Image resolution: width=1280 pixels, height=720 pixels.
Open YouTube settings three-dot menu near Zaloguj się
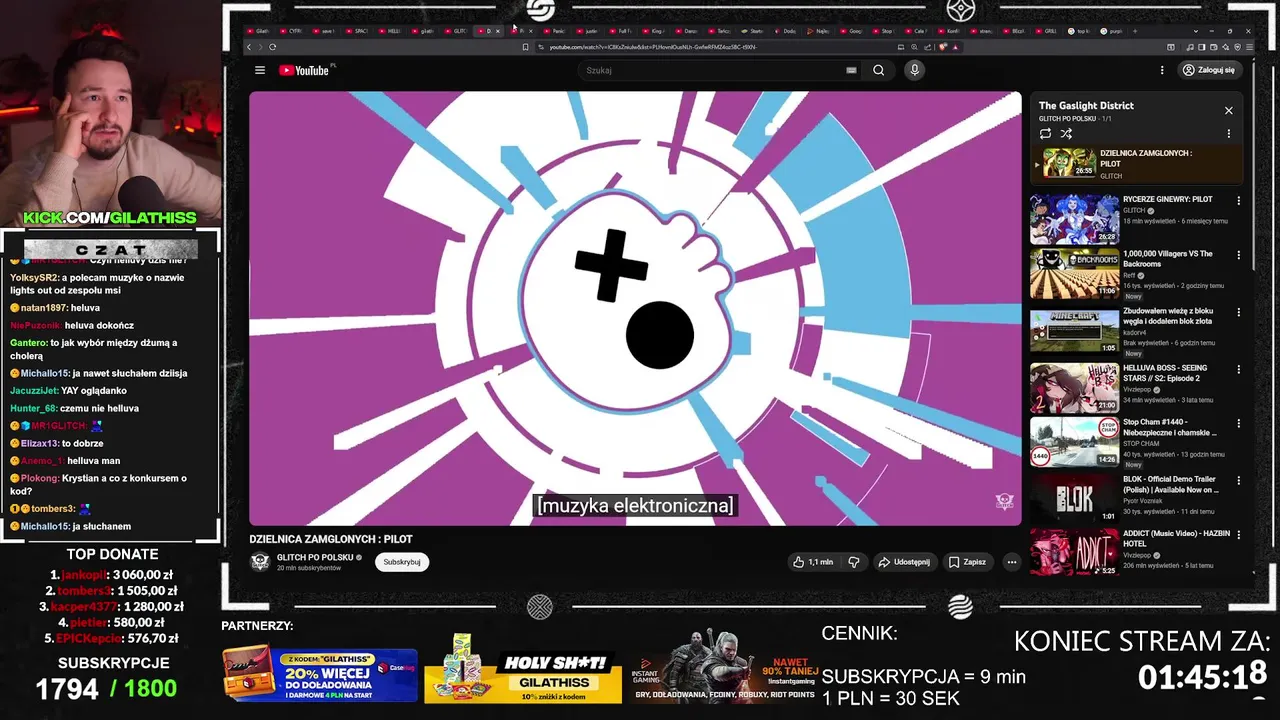tap(1162, 70)
